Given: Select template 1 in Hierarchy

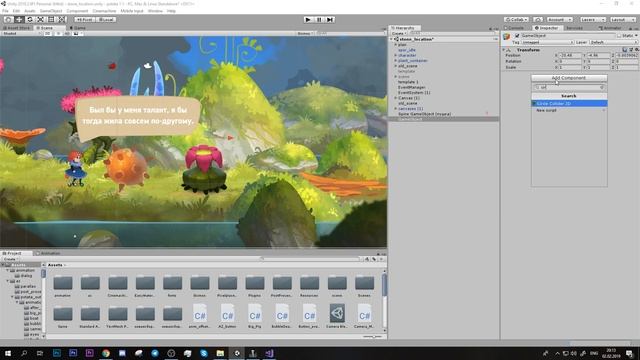Looking at the screenshot, I should point(408,82).
